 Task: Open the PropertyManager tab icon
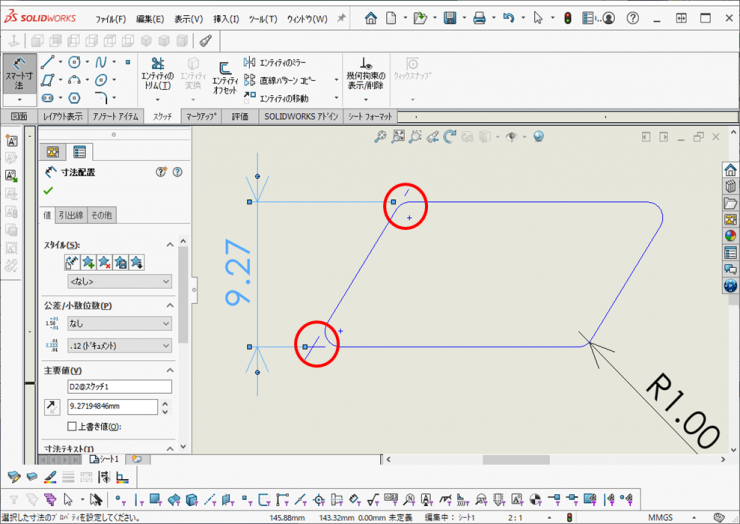click(79, 152)
